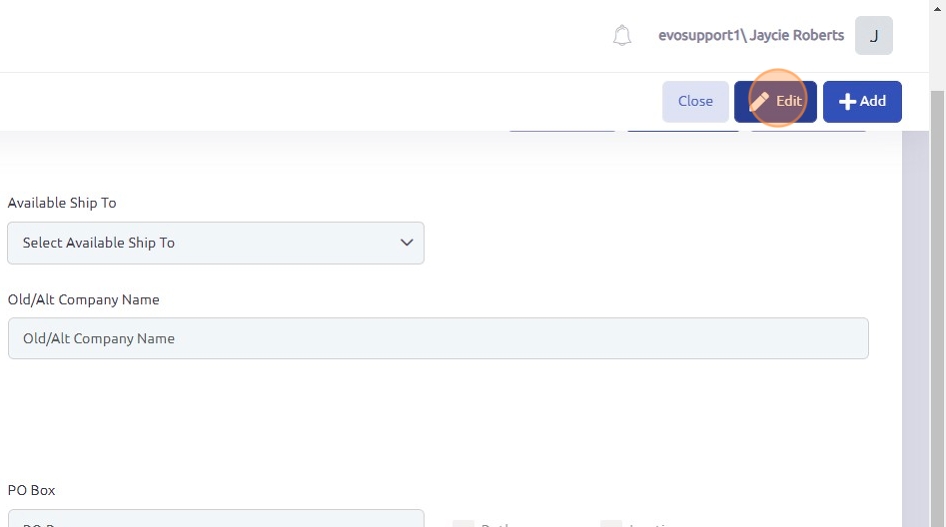
Task: Open the J user avatar menu
Action: click(873, 36)
